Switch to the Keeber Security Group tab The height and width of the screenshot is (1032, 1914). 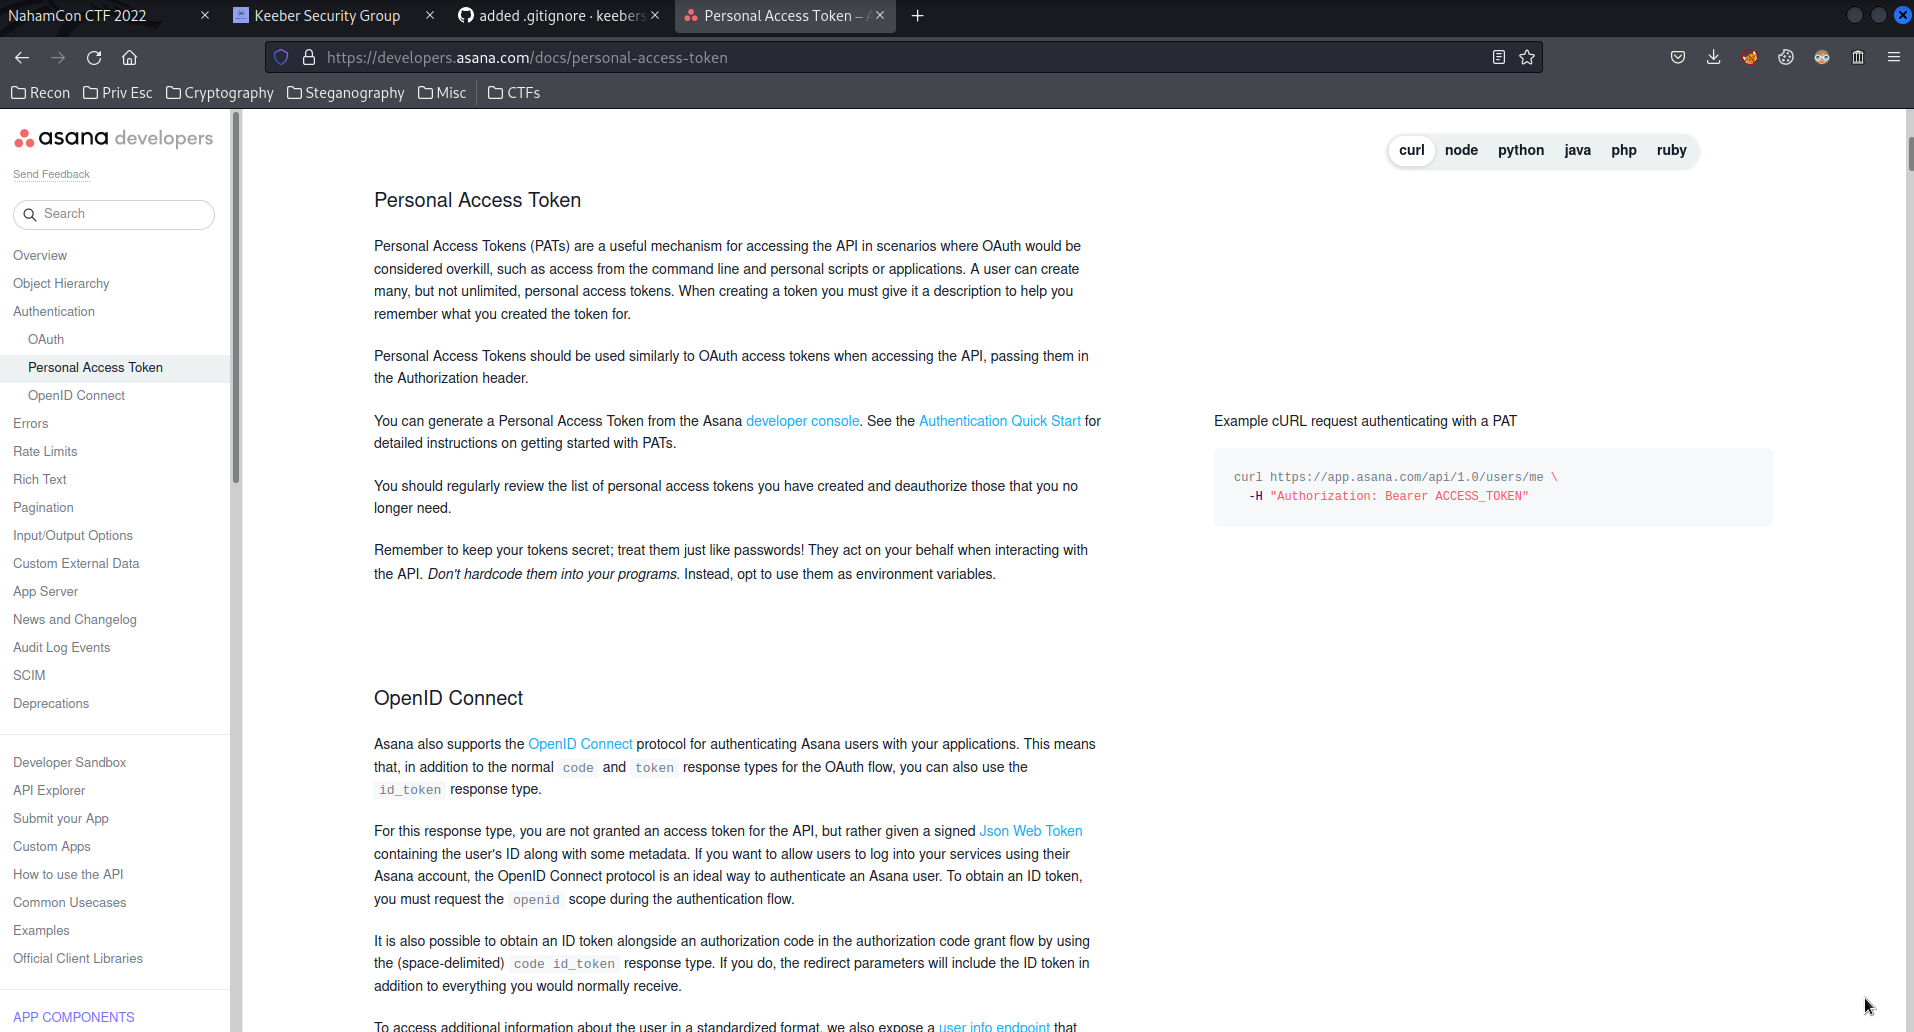[x=327, y=15]
